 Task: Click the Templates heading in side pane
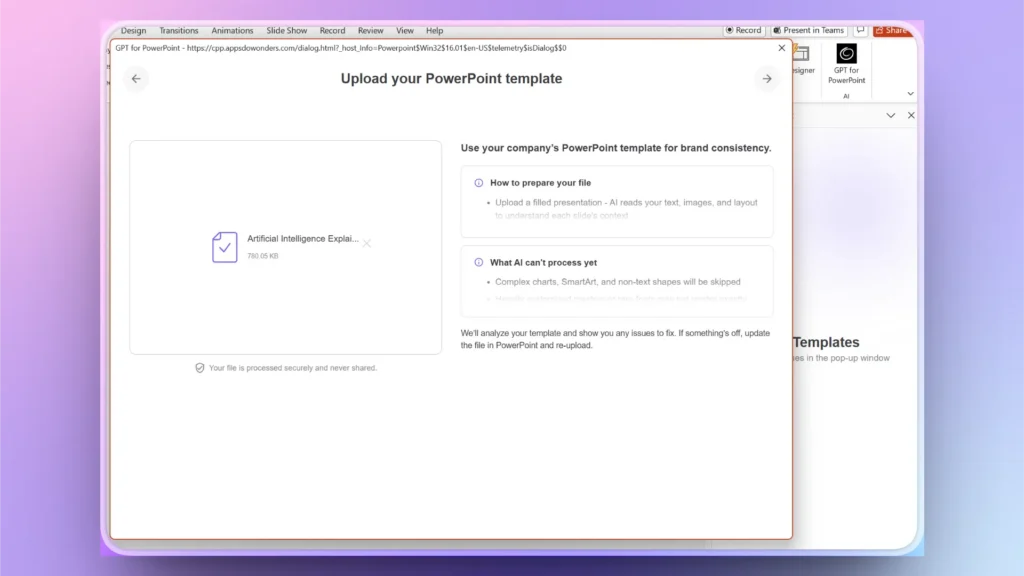point(826,342)
